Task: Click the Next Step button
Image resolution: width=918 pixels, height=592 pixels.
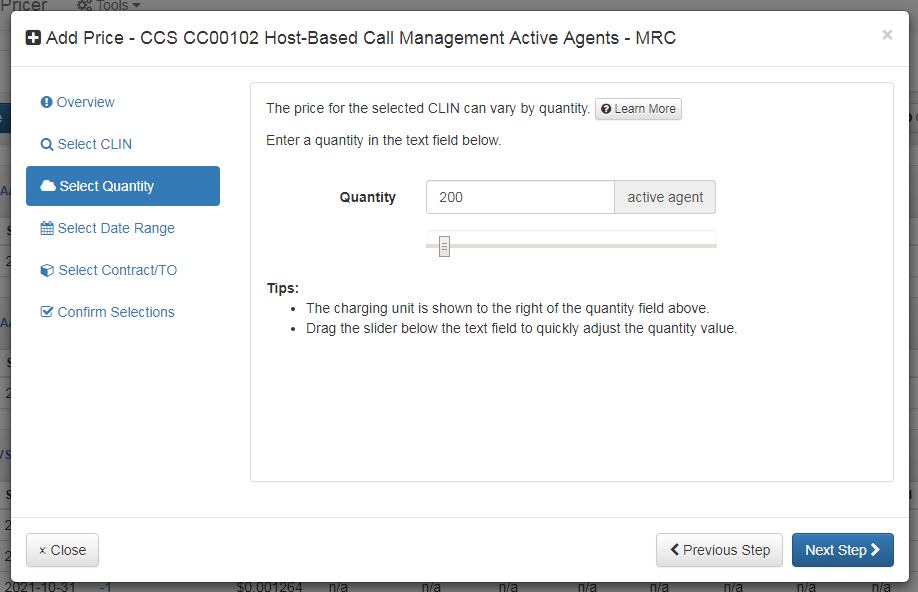Action: (842, 550)
